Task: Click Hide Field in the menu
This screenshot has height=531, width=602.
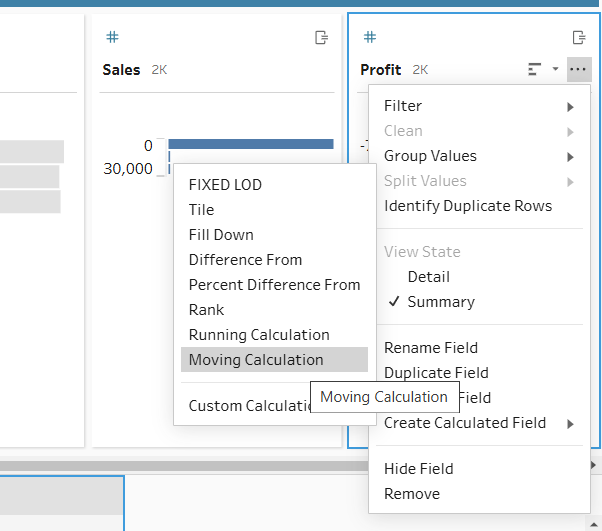Action: 418,469
